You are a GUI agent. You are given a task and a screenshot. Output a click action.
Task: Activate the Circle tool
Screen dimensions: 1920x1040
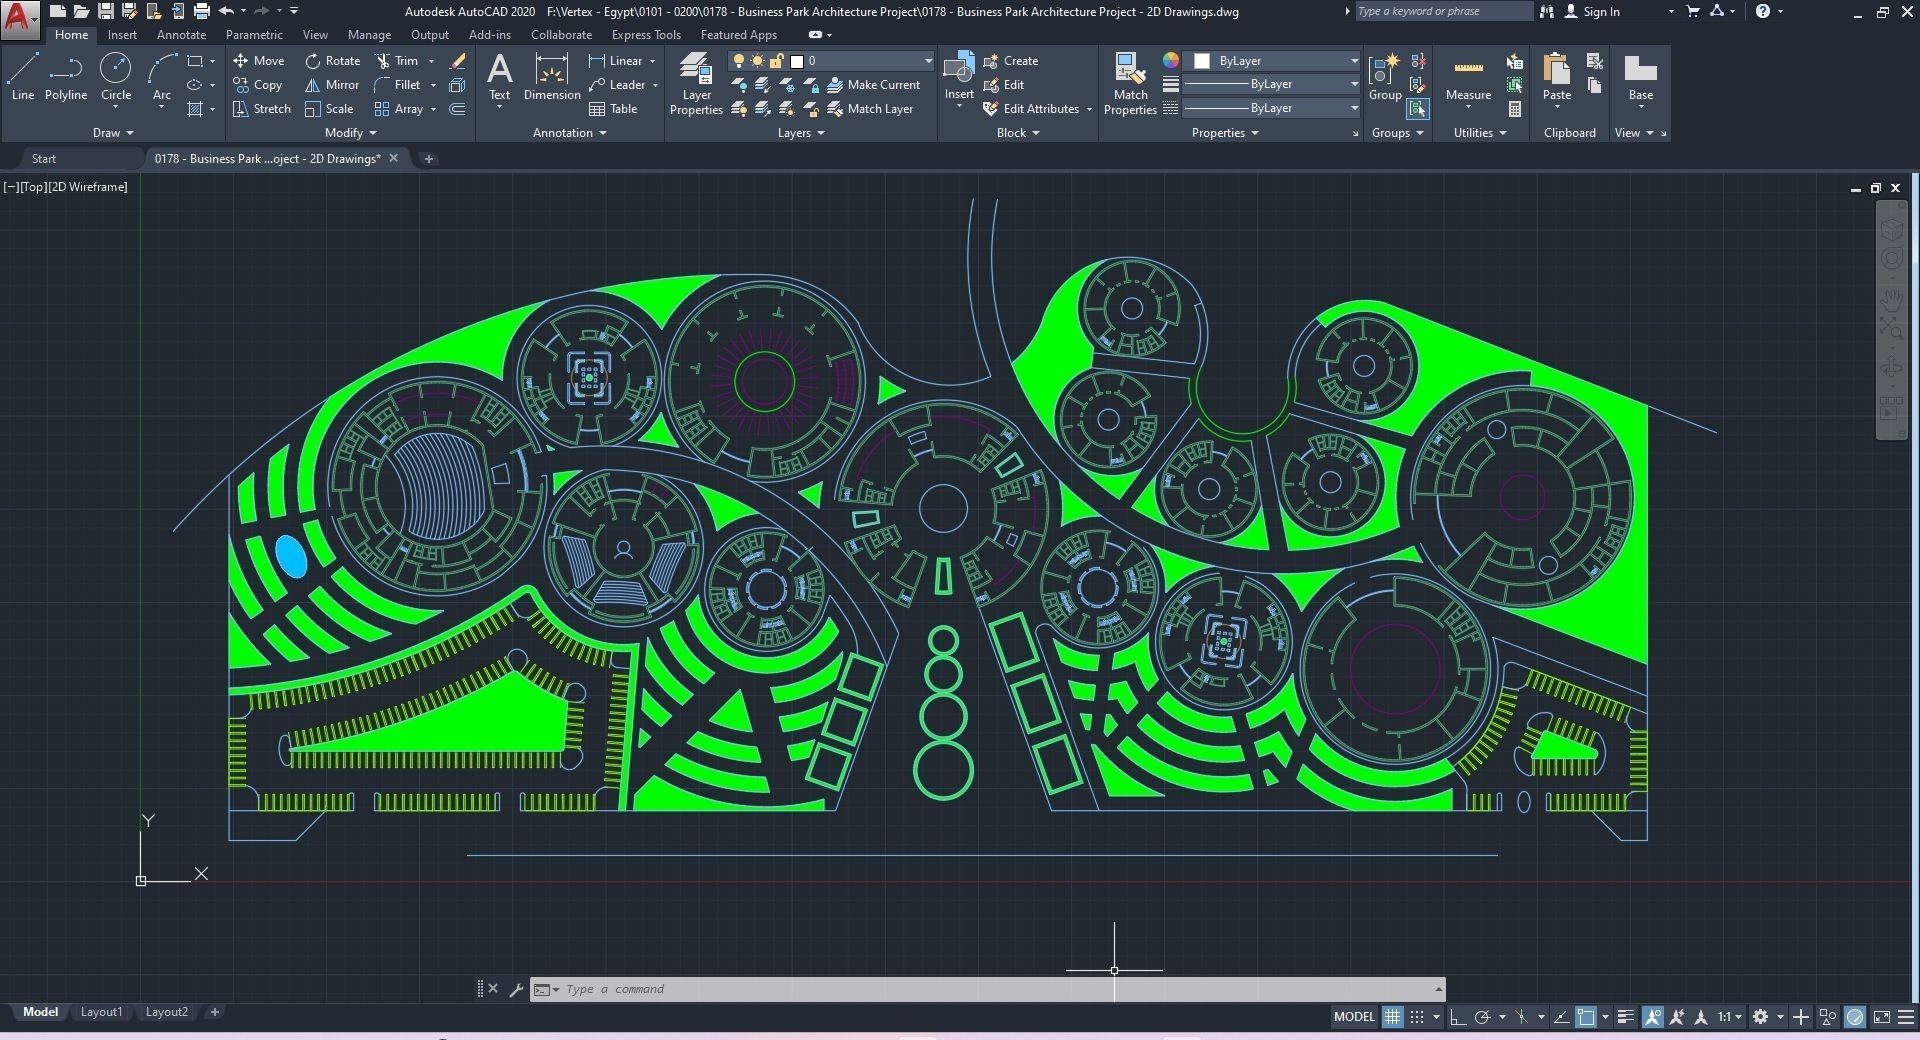[116, 78]
